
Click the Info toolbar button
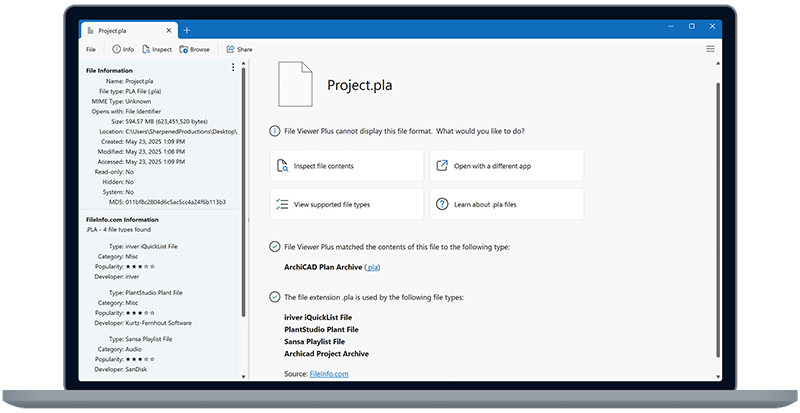[123, 50]
